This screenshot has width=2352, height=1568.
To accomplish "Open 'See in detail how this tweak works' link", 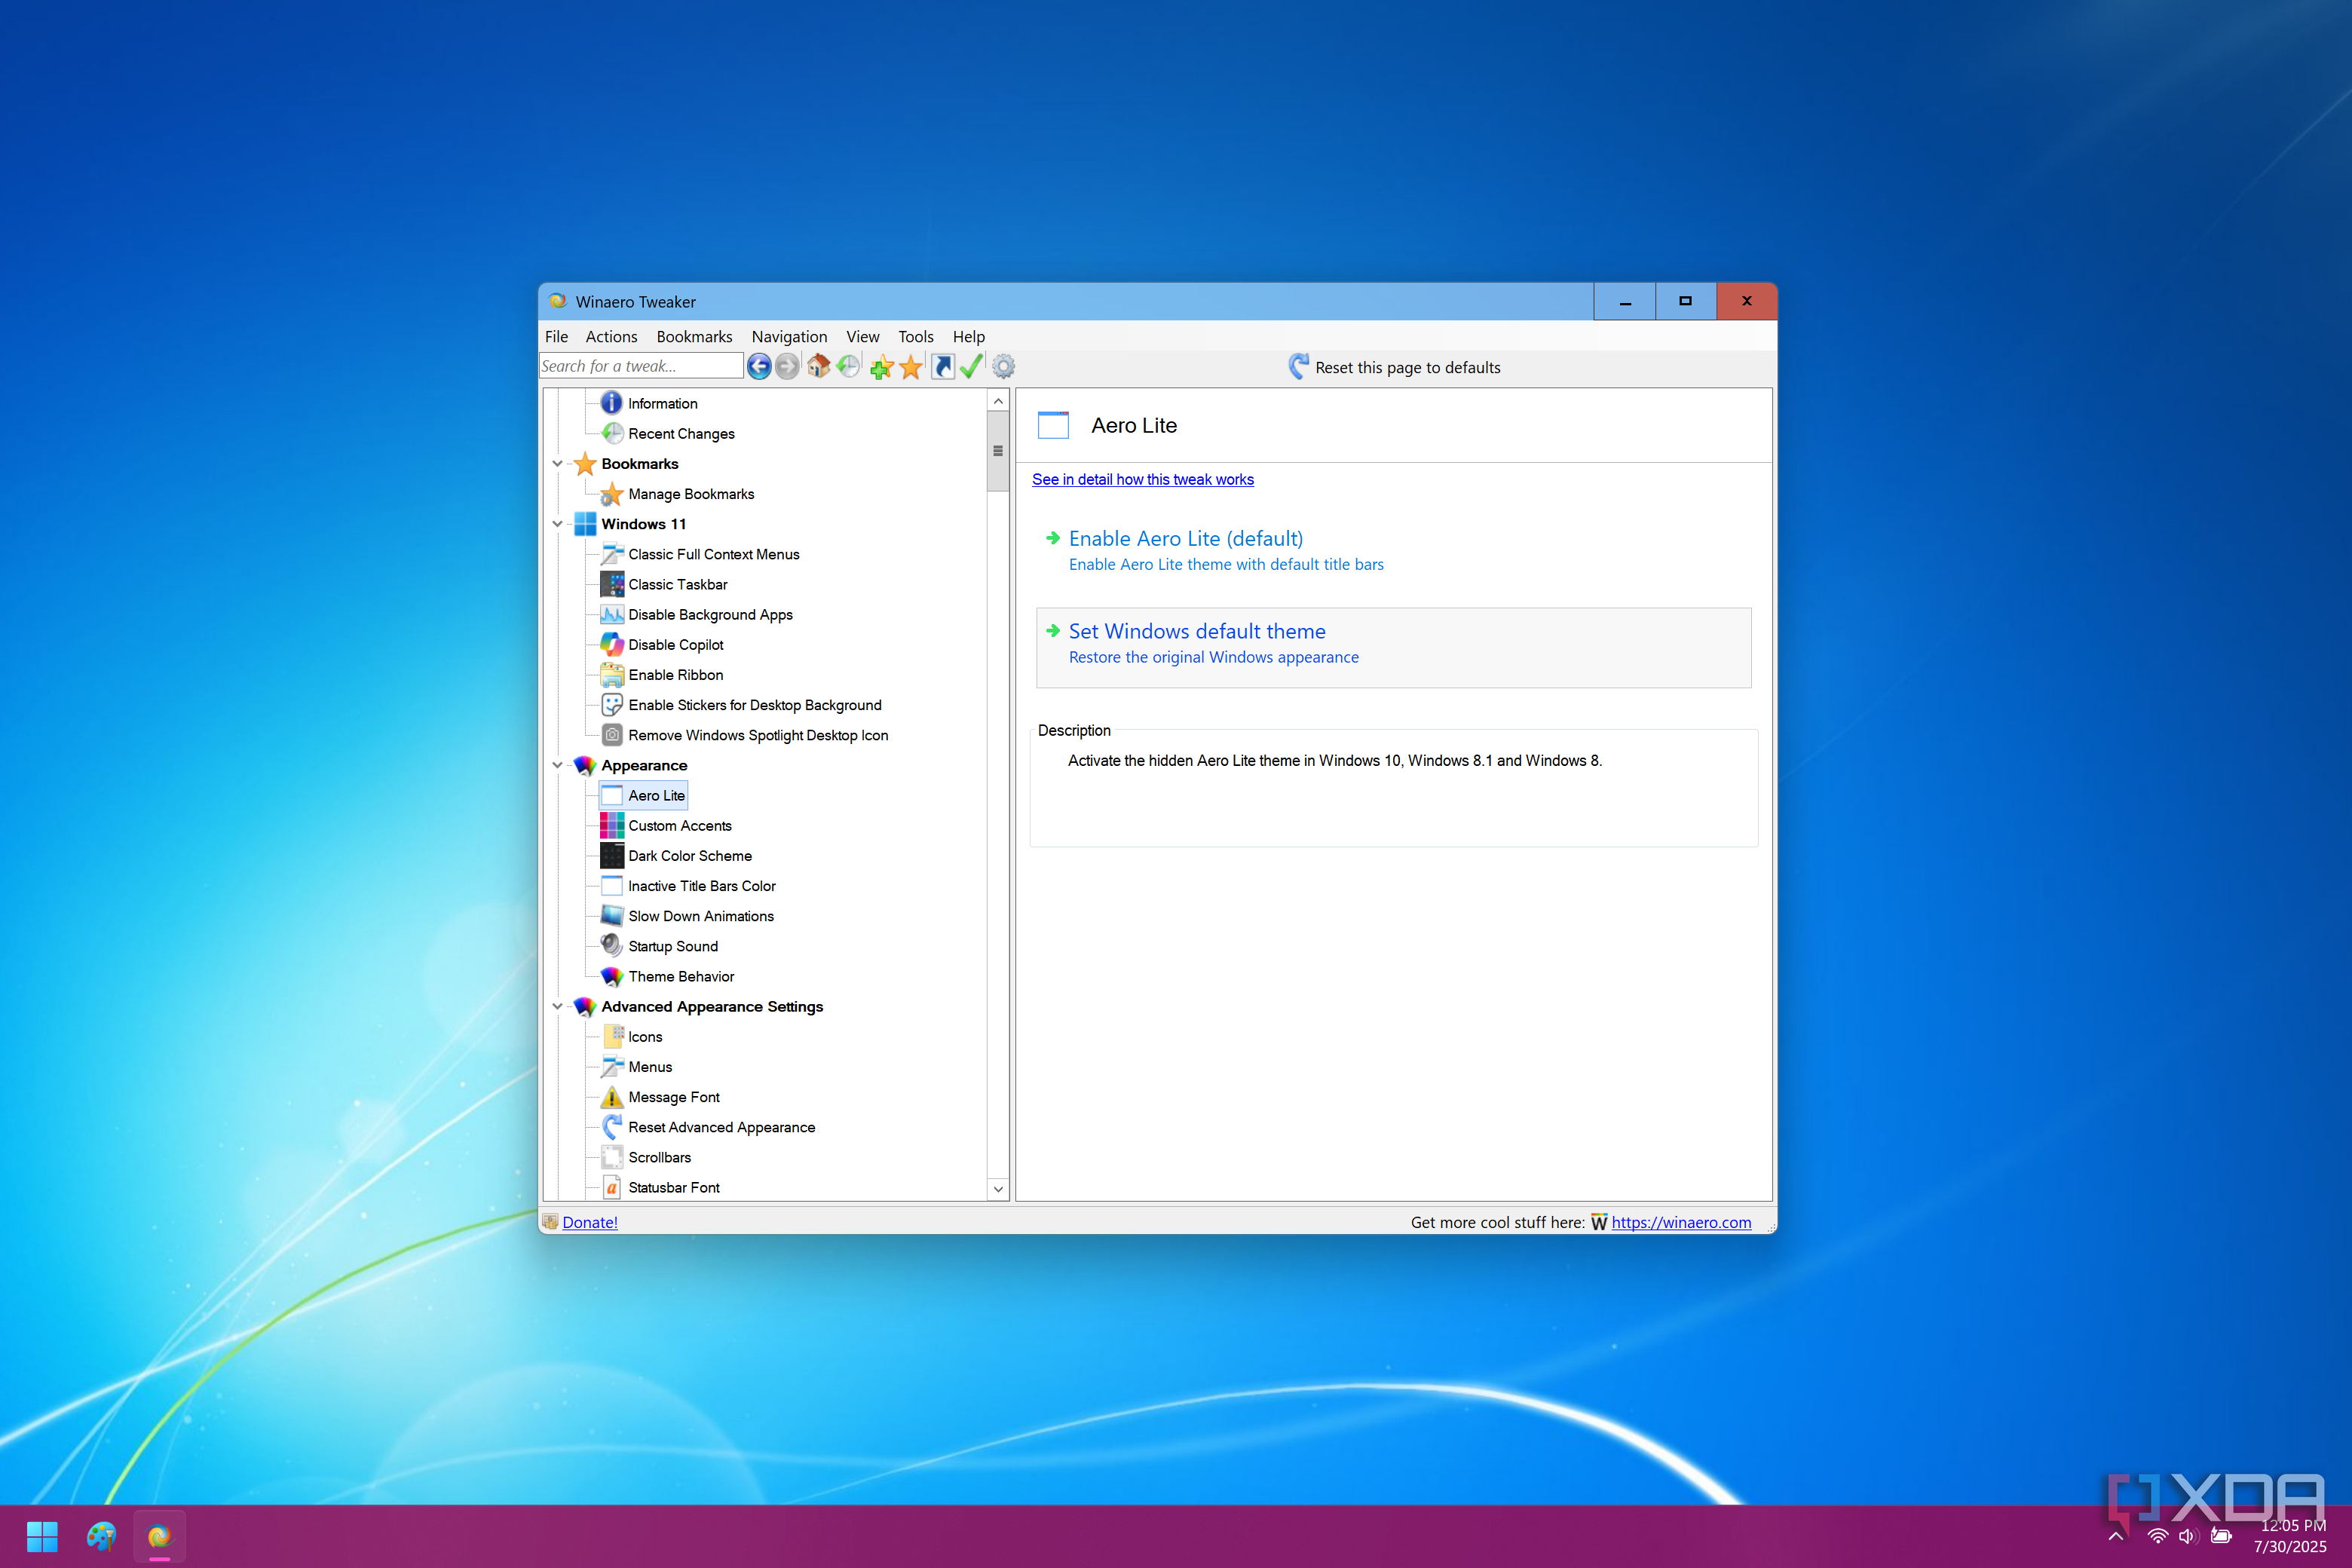I will coord(1142,480).
